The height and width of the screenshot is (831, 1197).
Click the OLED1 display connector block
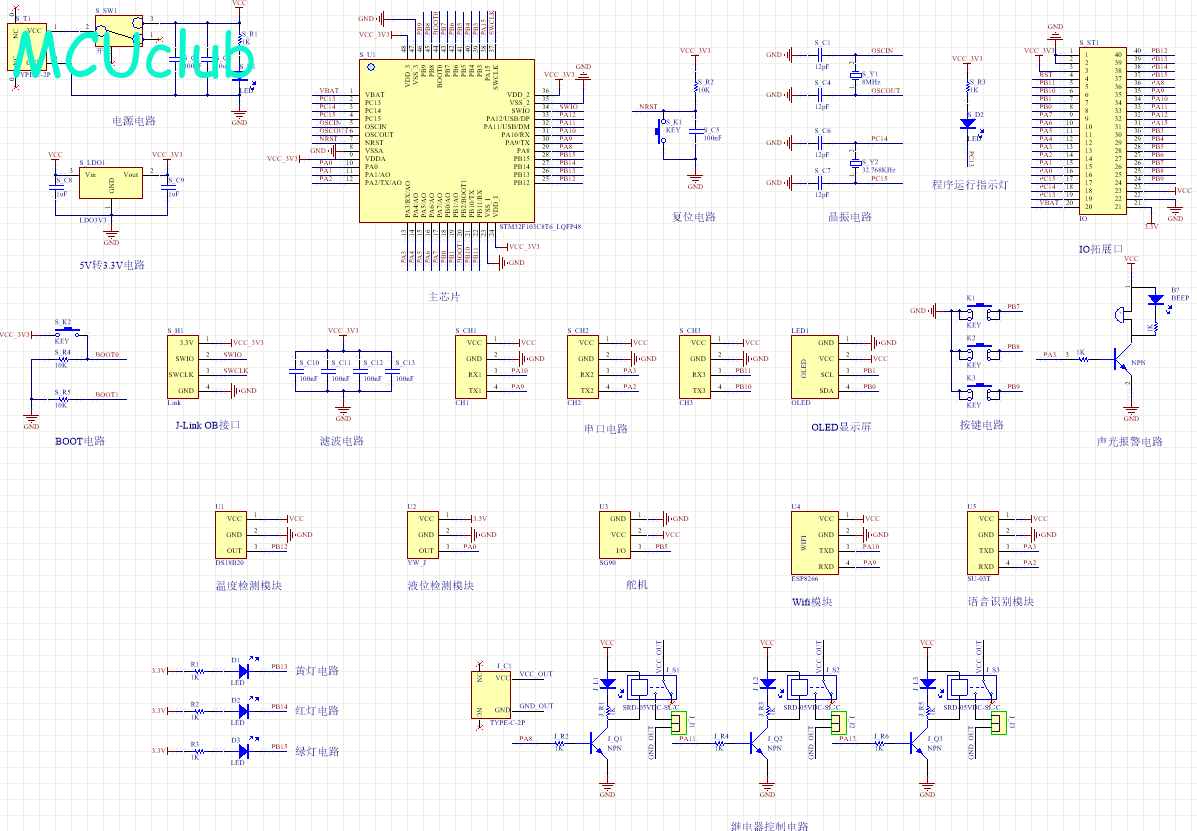pyautogui.click(x=815, y=367)
